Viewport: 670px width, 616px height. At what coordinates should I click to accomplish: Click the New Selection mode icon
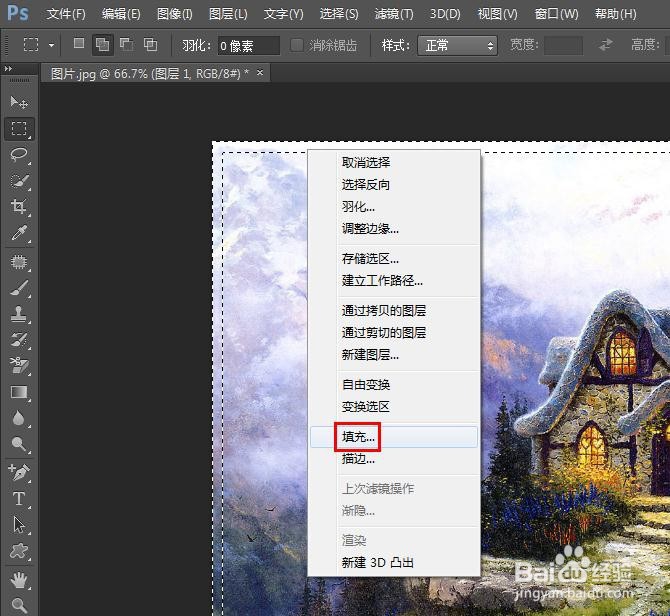click(79, 44)
